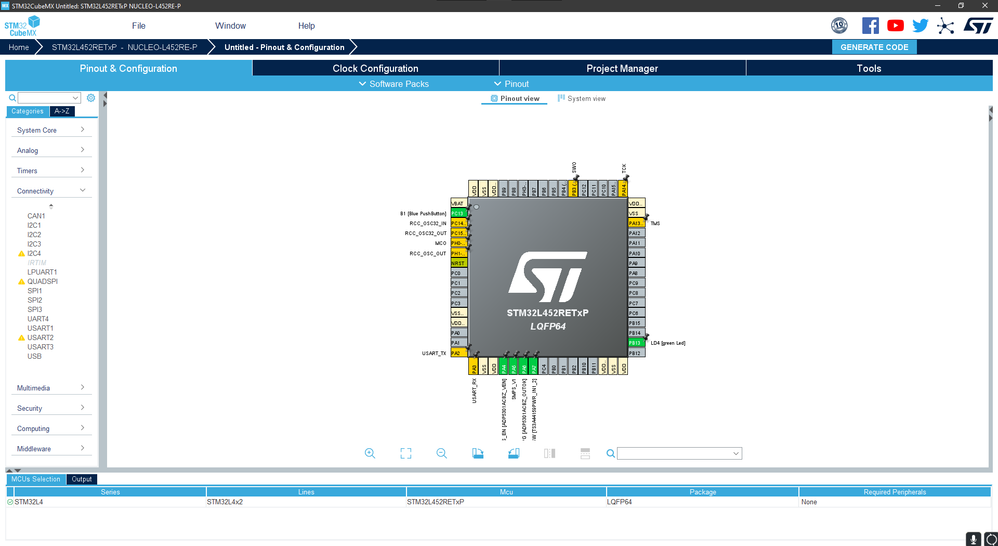Open the ST Facebook page icon
This screenshot has height=546, width=998.
pyautogui.click(x=870, y=25)
